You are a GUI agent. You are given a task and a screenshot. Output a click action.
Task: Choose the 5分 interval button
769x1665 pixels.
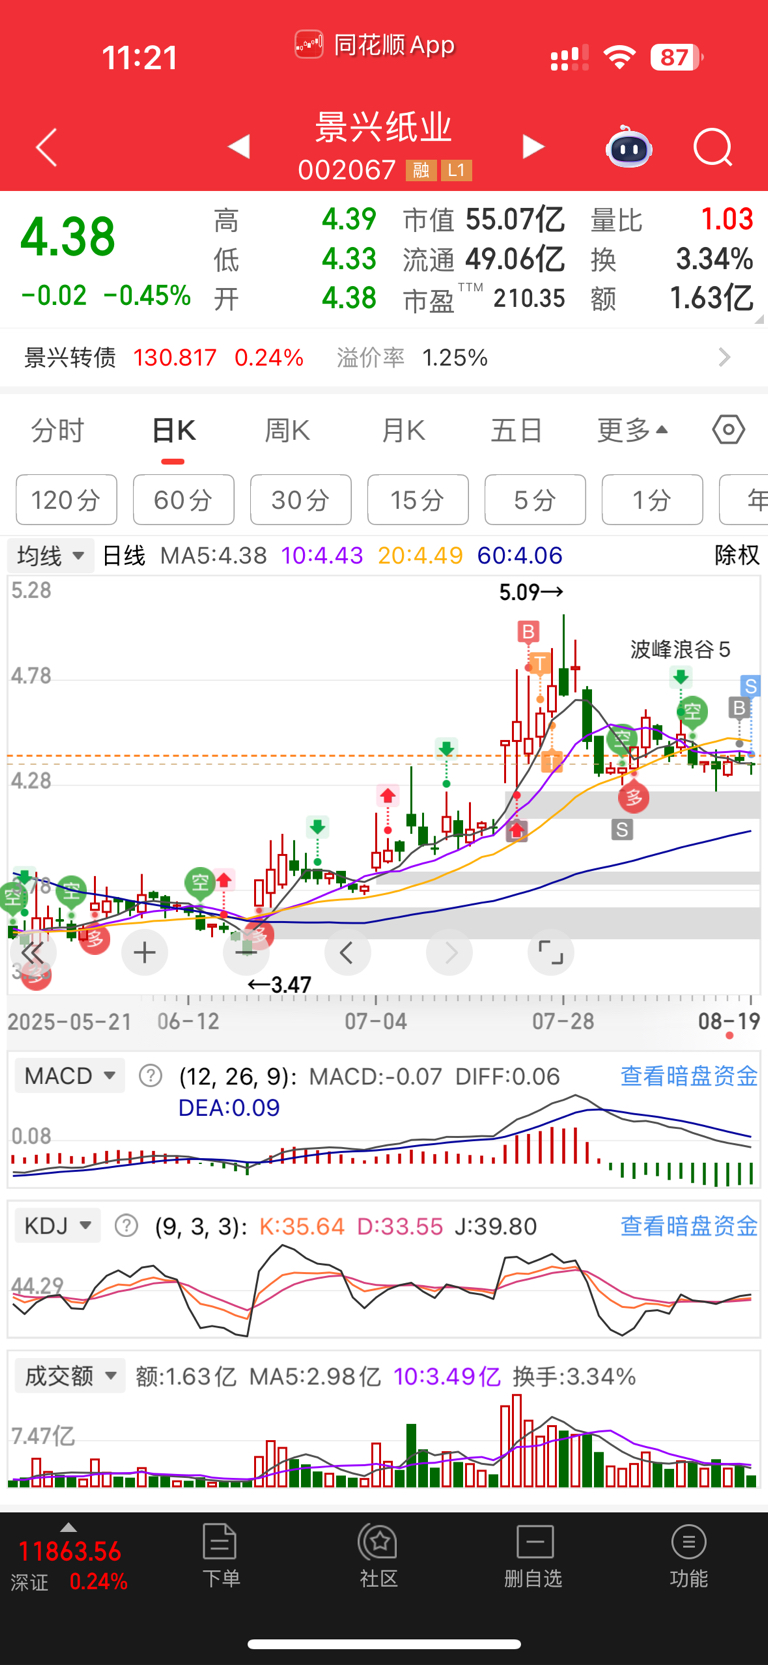535,499
